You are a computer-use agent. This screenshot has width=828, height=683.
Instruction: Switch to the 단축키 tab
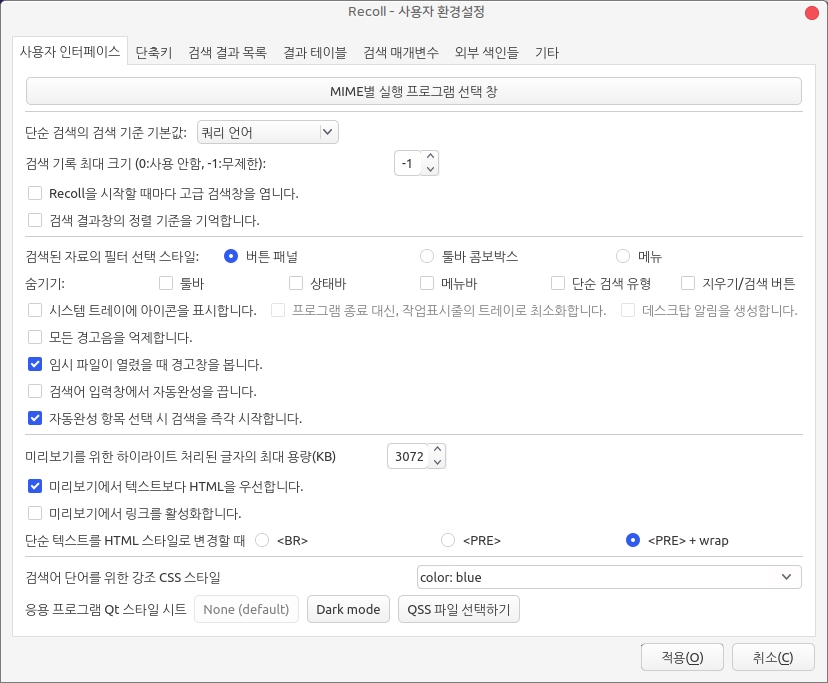pyautogui.click(x=154, y=51)
